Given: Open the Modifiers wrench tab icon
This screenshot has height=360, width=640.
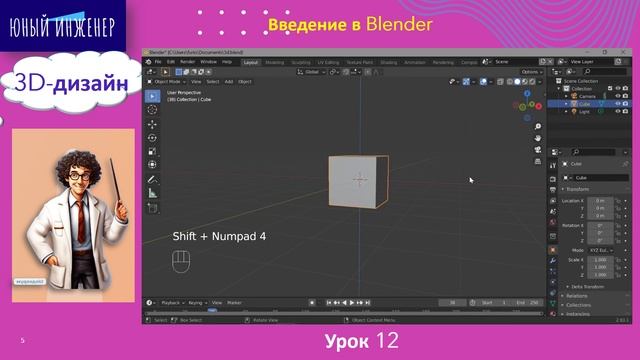Looking at the screenshot, I should click(x=553, y=260).
